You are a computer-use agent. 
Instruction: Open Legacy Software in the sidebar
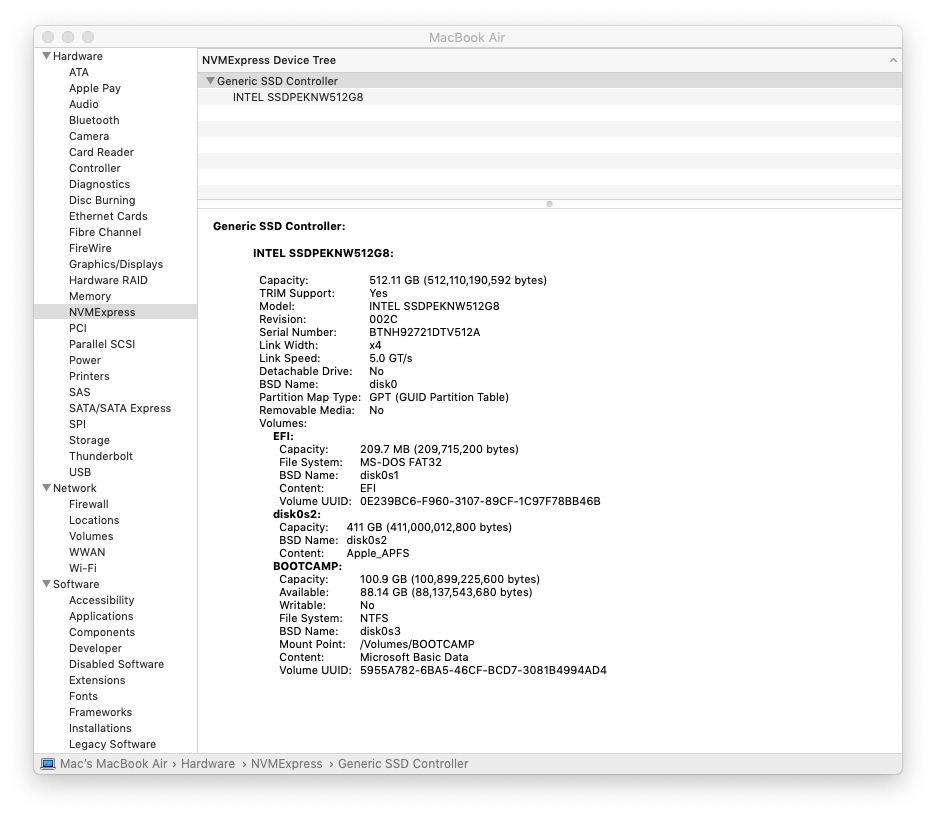113,744
